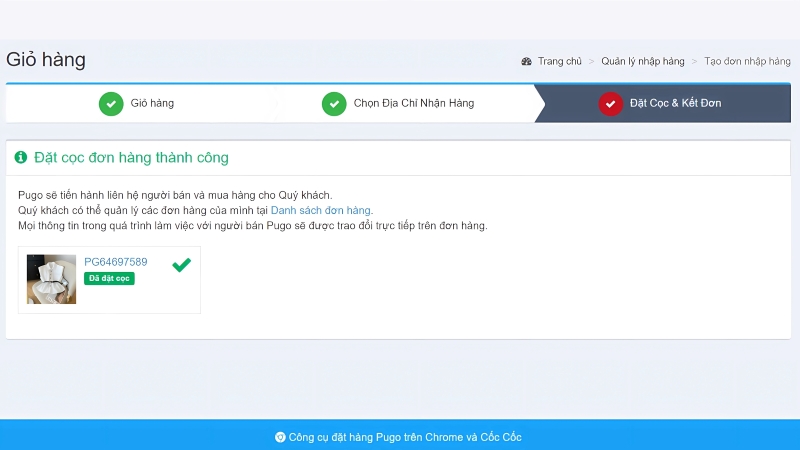Click the dashboard icon before Trang chủ
This screenshot has height=450, width=800.
point(526,61)
